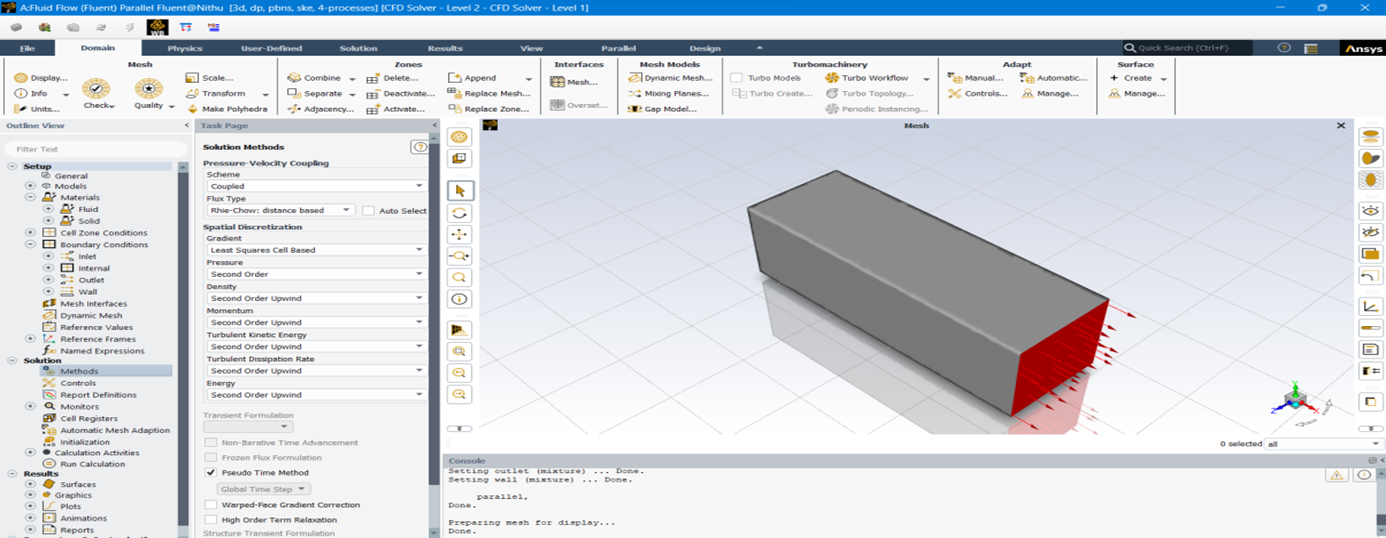Open Mesh Interfaces from ribbon
The height and width of the screenshot is (538, 1386).
pos(575,82)
